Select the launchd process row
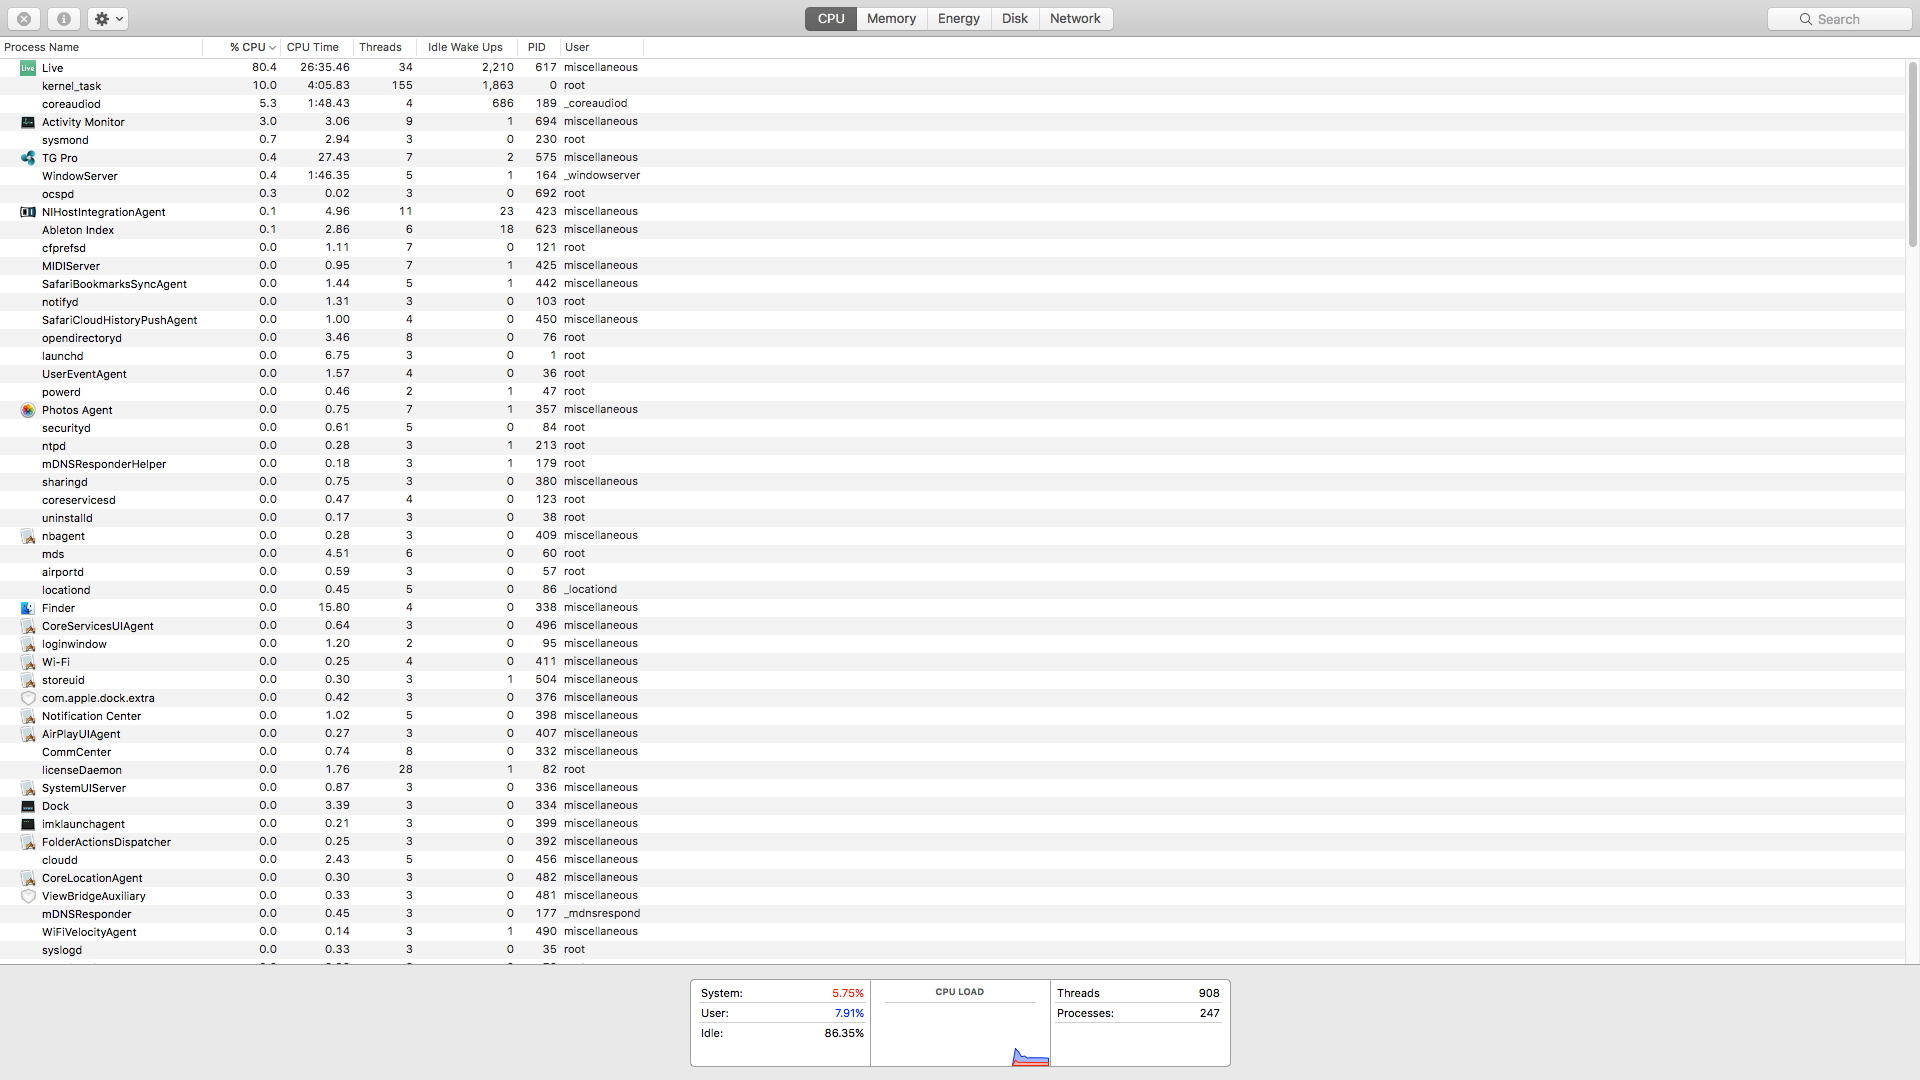The height and width of the screenshot is (1080, 1920). point(952,356)
